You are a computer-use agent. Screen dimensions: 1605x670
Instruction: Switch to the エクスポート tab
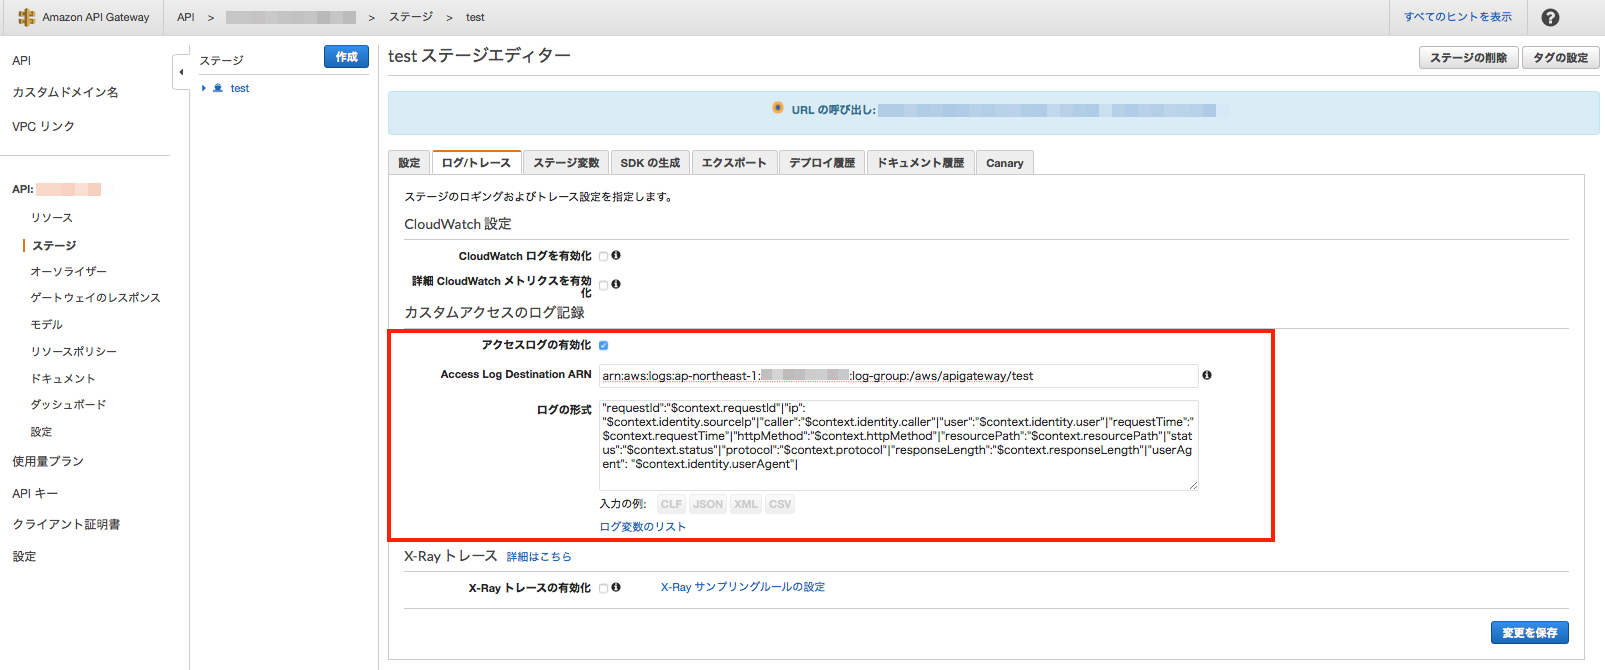[734, 163]
